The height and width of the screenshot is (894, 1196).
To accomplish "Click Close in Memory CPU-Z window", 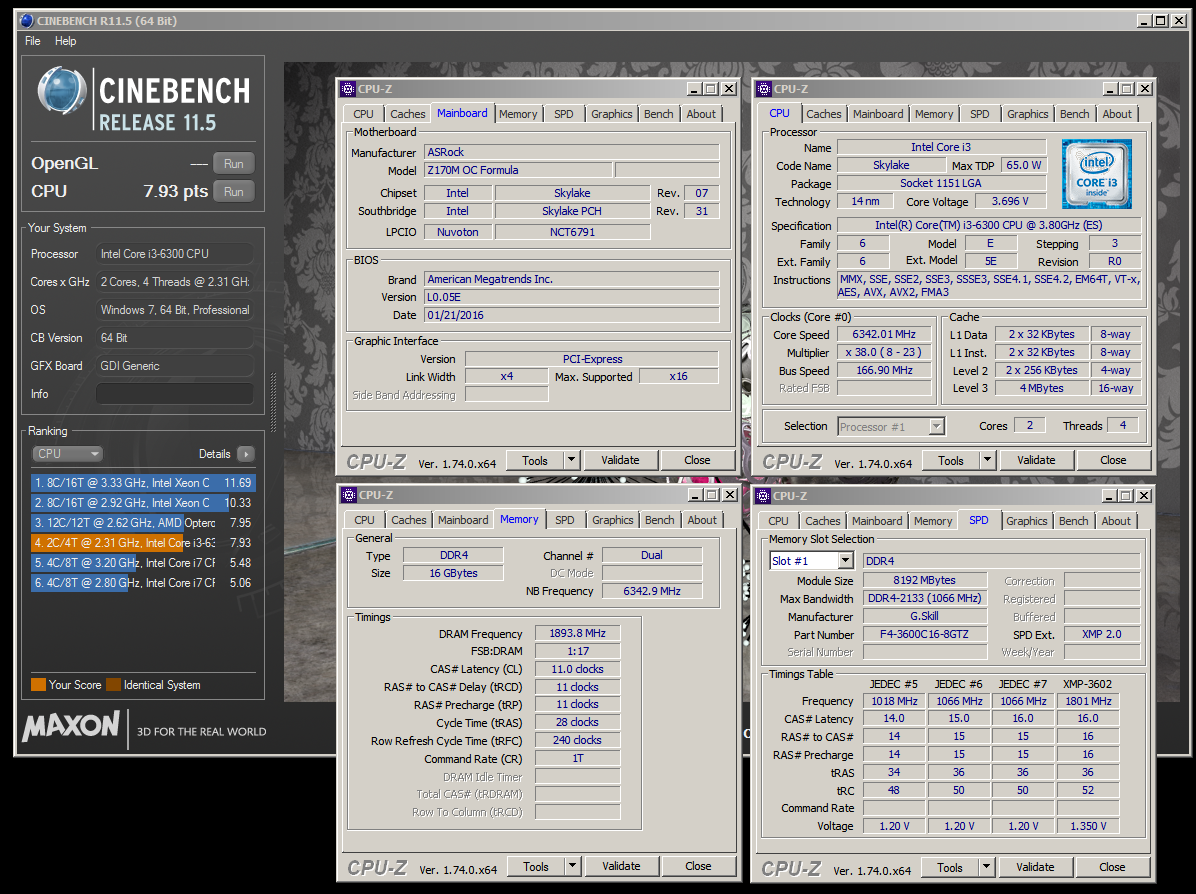I will 698,867.
